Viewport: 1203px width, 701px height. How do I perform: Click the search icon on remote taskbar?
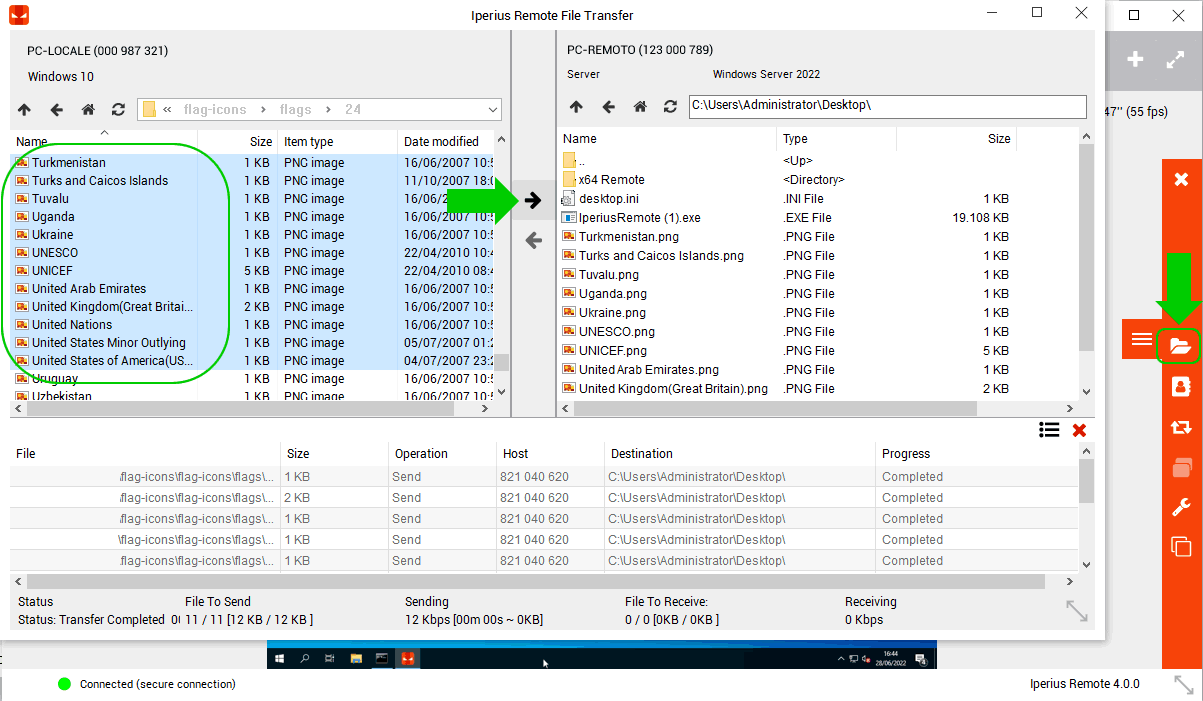(x=305, y=659)
